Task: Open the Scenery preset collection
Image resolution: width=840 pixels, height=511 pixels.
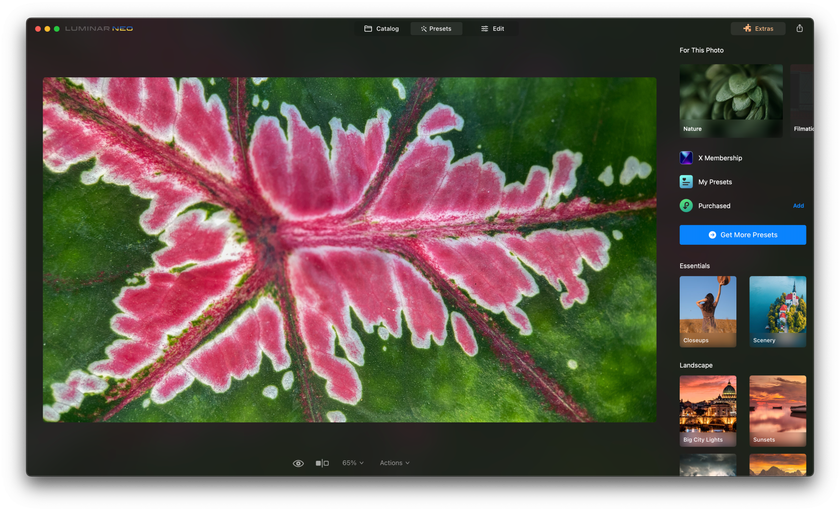Action: tap(777, 312)
